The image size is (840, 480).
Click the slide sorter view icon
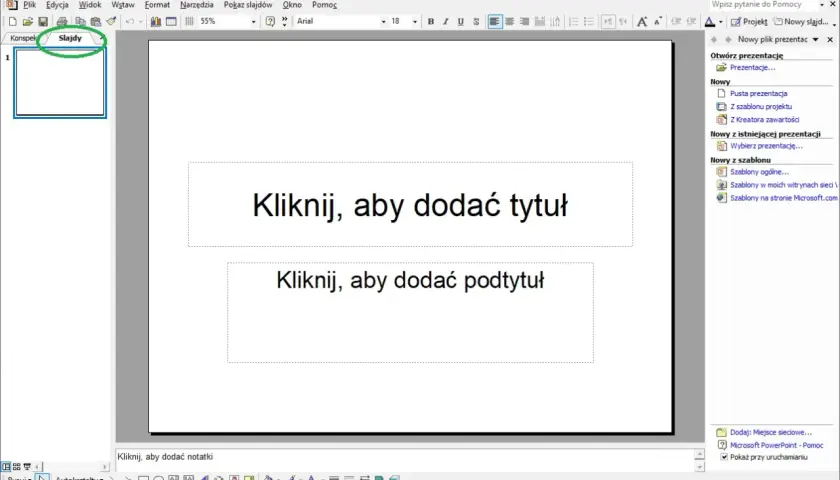(17, 467)
